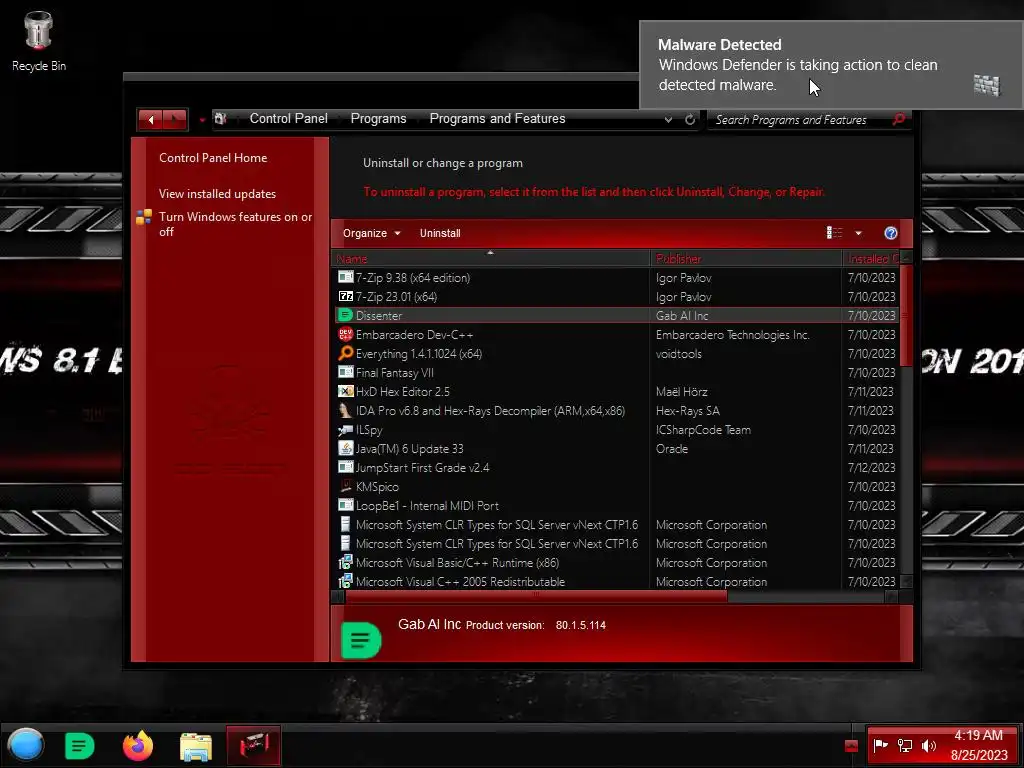Open the recent locations dropdown arrow

tap(202, 120)
